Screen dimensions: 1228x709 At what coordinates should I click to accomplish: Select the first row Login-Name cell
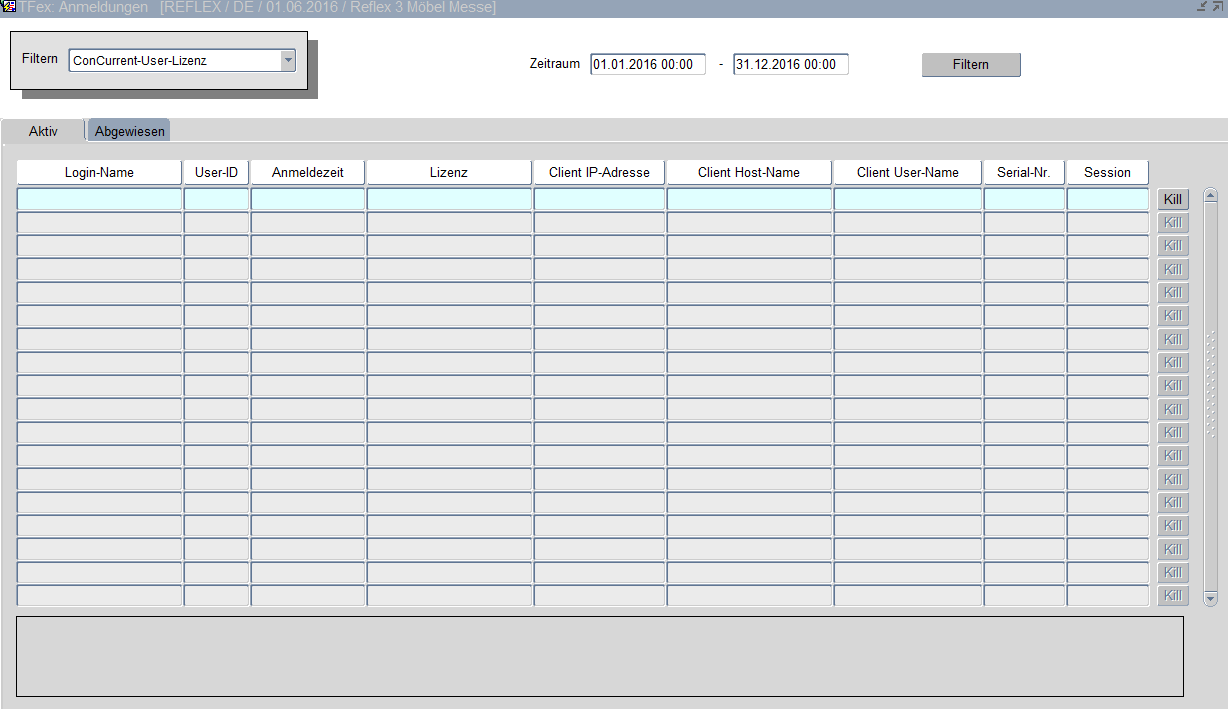point(99,199)
